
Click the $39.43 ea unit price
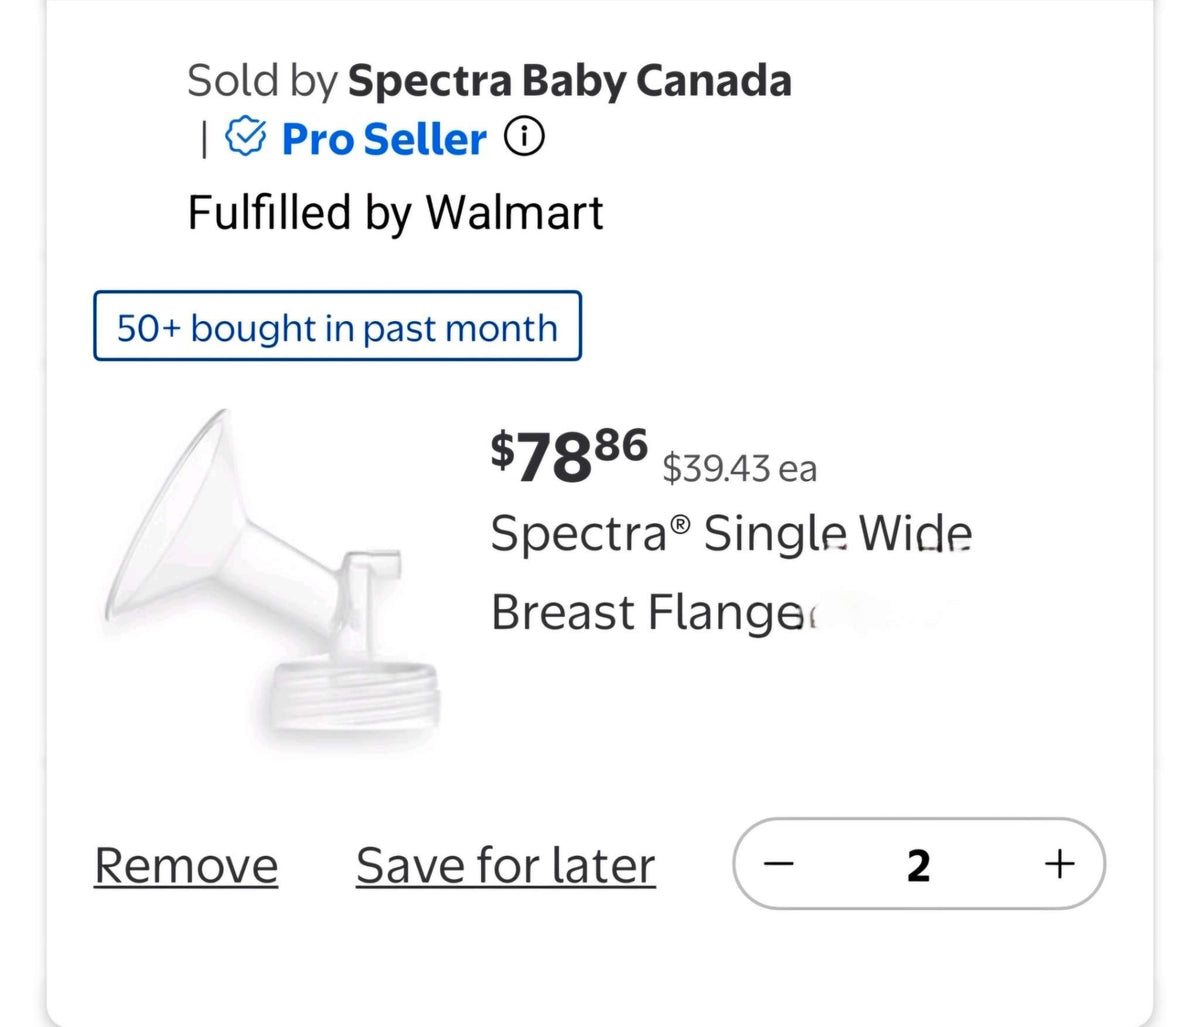(739, 467)
